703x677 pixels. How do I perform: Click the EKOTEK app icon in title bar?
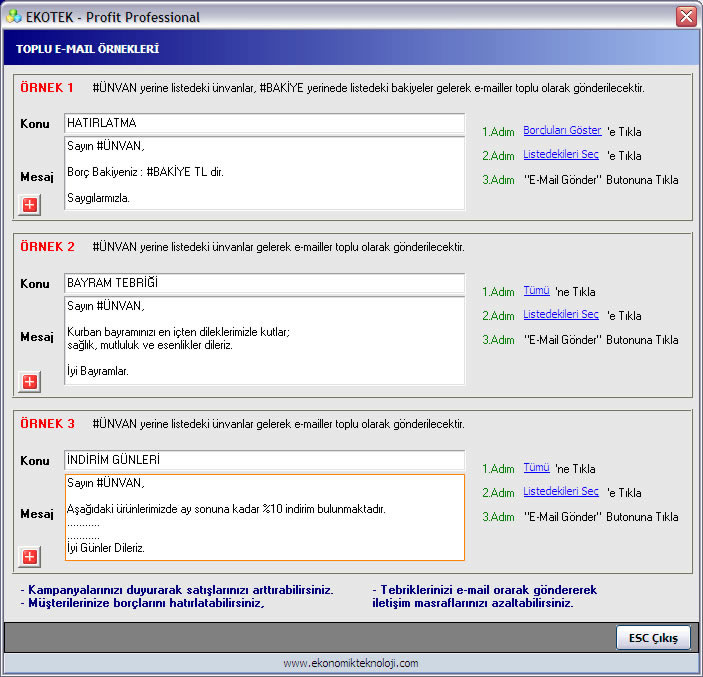click(x=14, y=17)
